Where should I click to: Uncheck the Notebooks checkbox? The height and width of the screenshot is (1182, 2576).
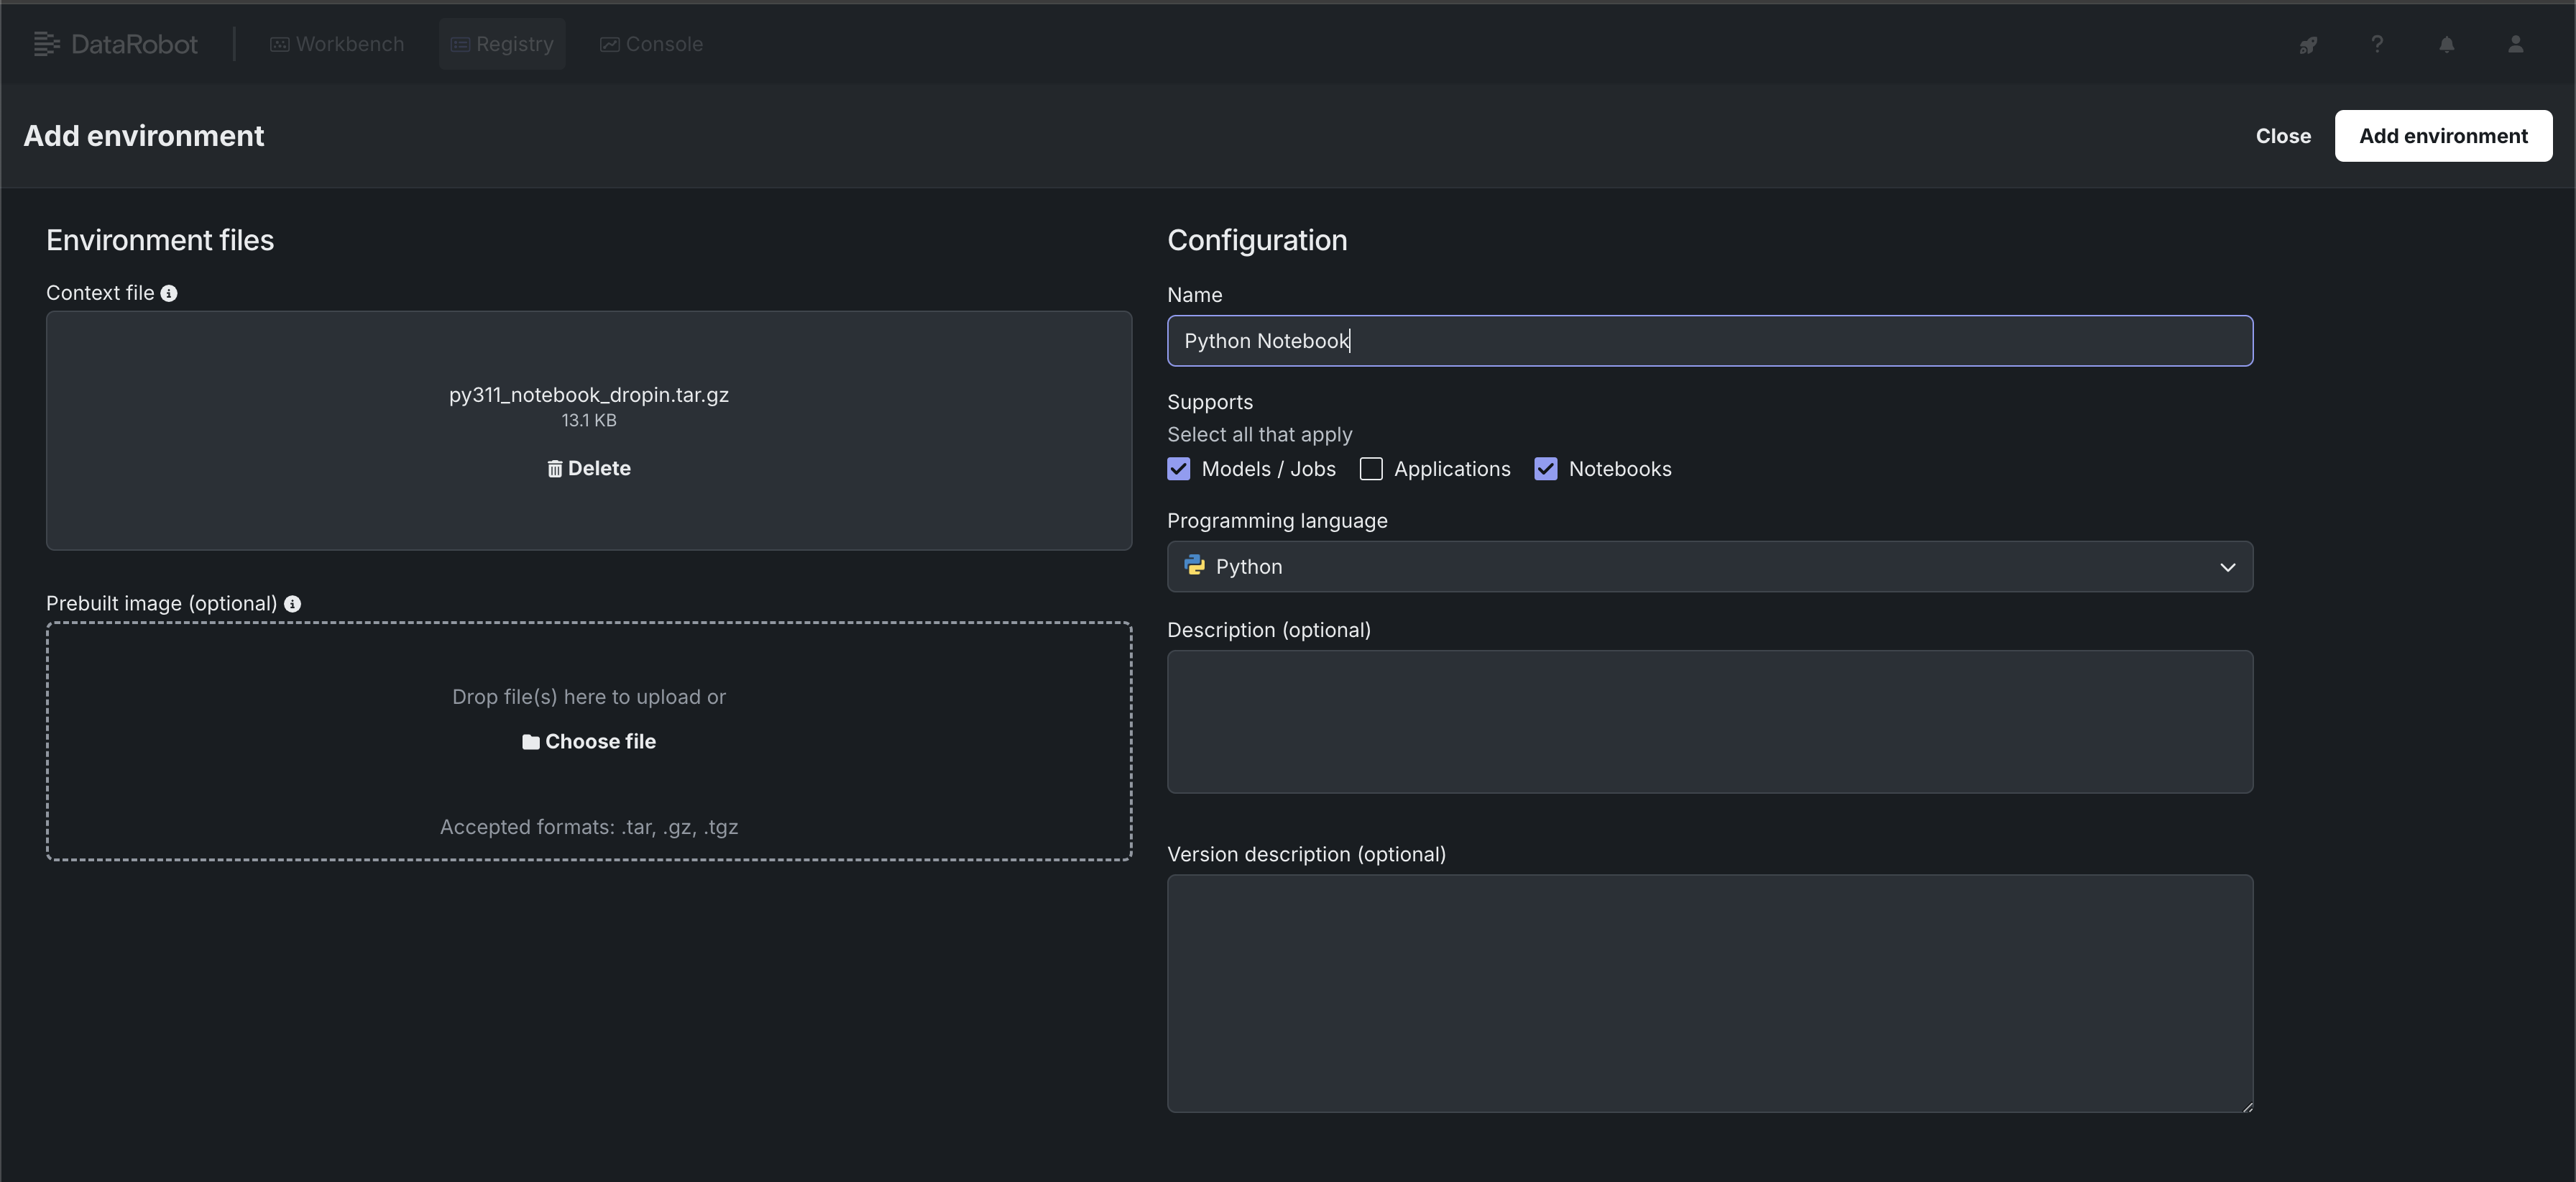tap(1546, 469)
